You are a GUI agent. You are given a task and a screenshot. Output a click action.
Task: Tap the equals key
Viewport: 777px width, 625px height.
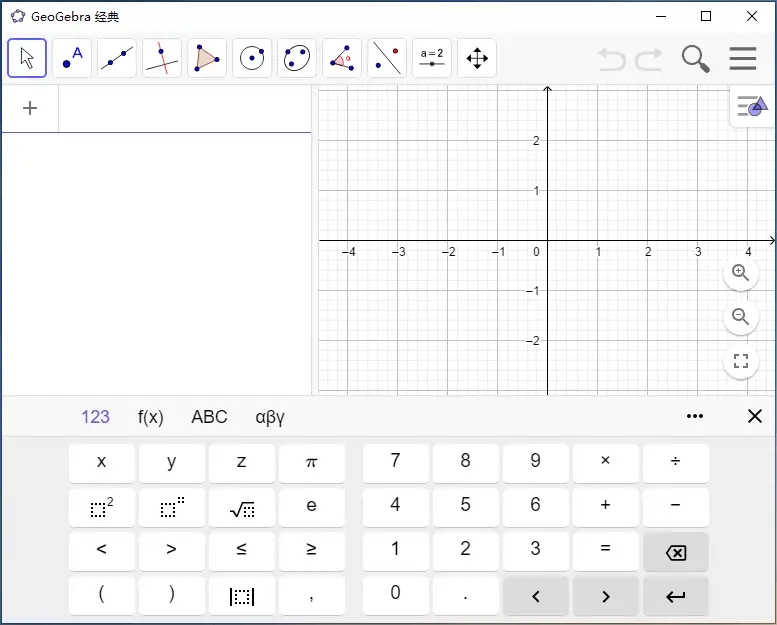[x=606, y=551]
